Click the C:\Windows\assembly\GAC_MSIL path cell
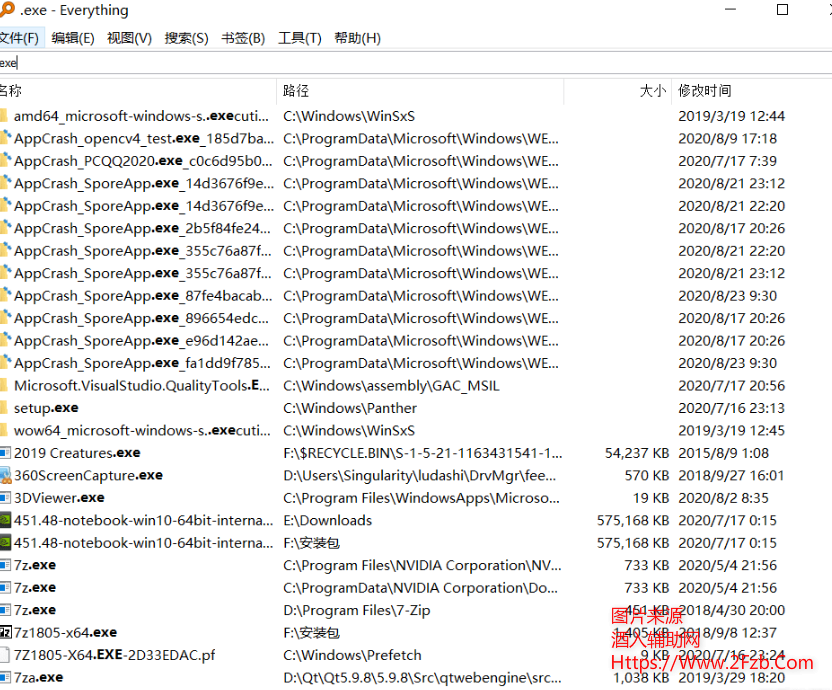The height and width of the screenshot is (690, 832). point(392,386)
